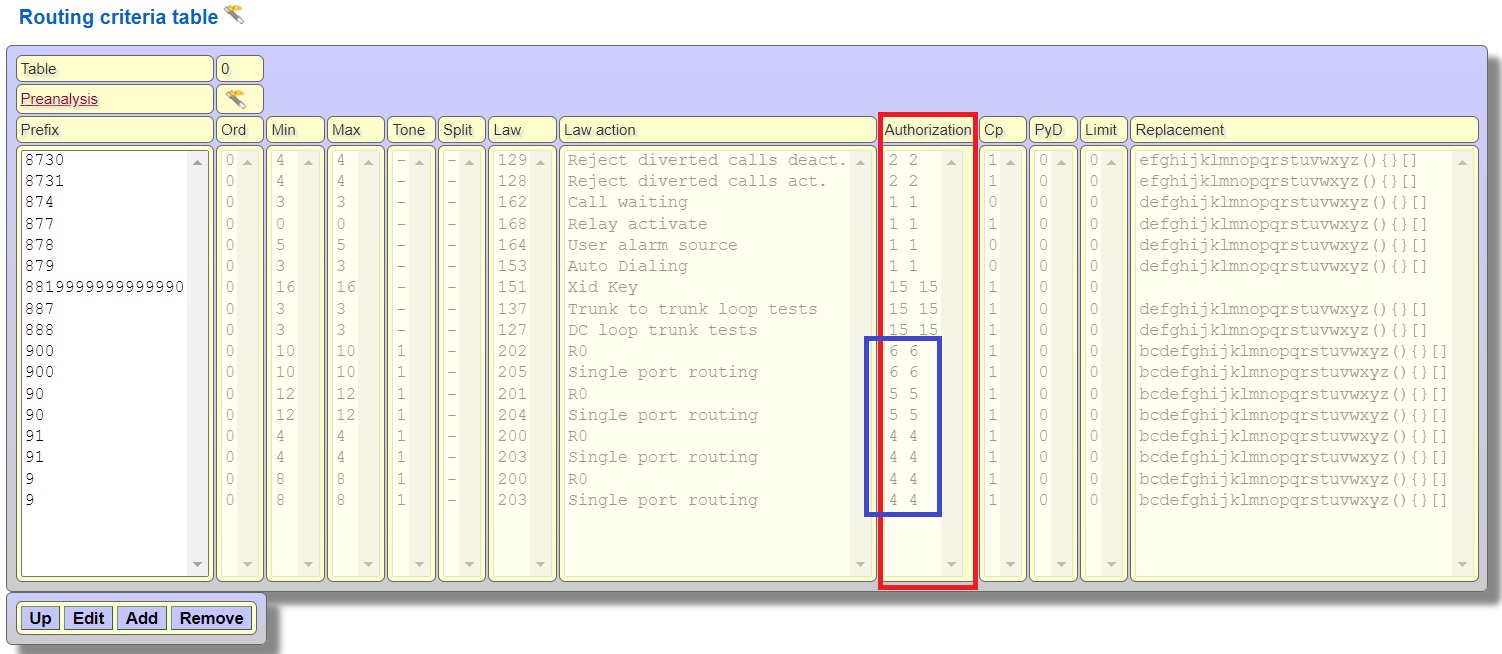Click the Law column scroll-up arrow
This screenshot has height=654, width=1502.
[x=541, y=162]
